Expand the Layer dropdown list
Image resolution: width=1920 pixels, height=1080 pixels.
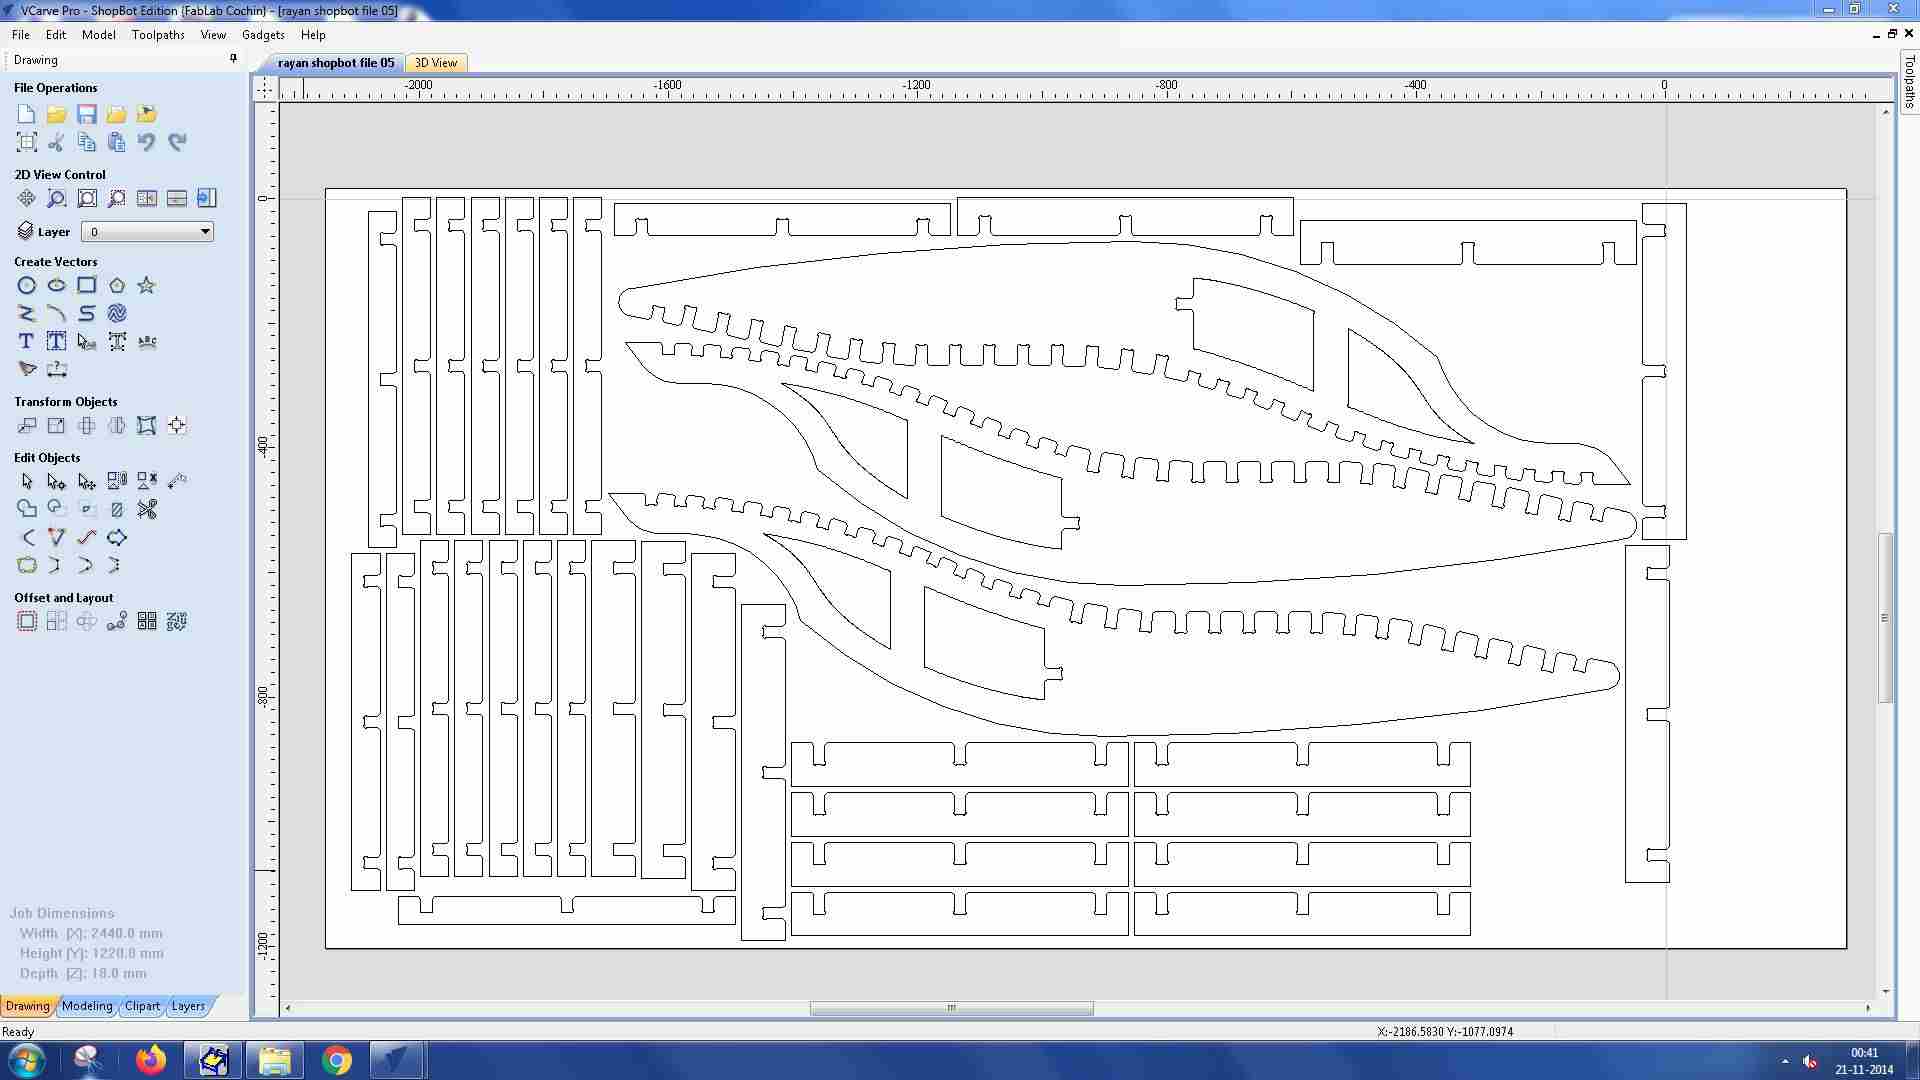click(x=205, y=232)
